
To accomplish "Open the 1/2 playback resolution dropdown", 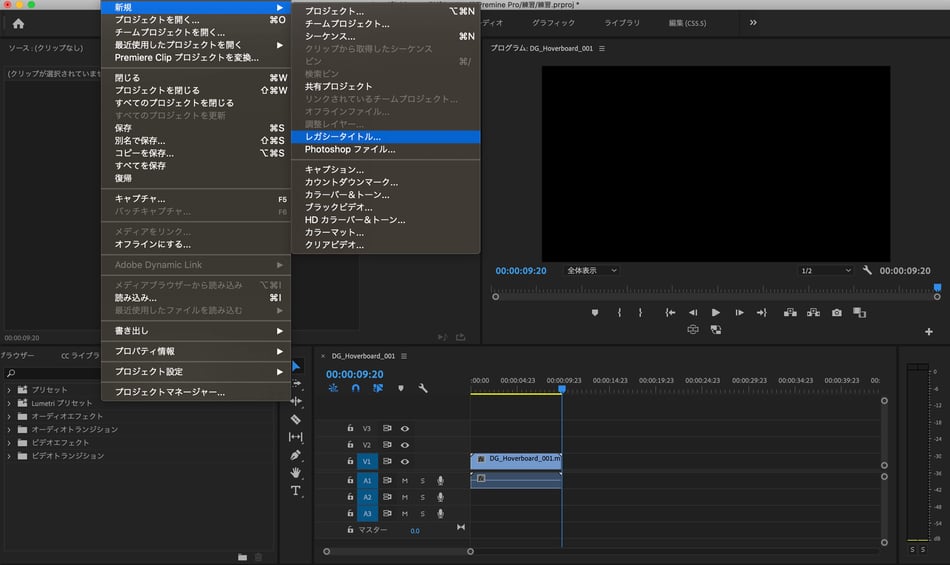I will tap(825, 271).
